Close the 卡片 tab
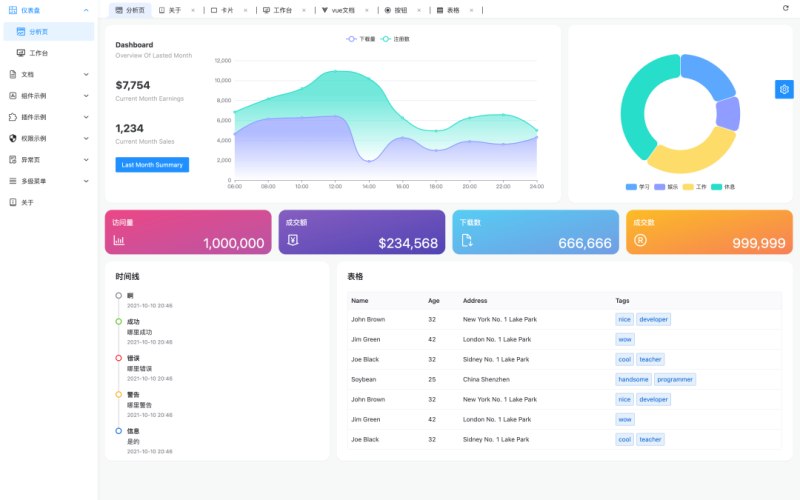Image resolution: width=800 pixels, height=500 pixels. tap(245, 10)
